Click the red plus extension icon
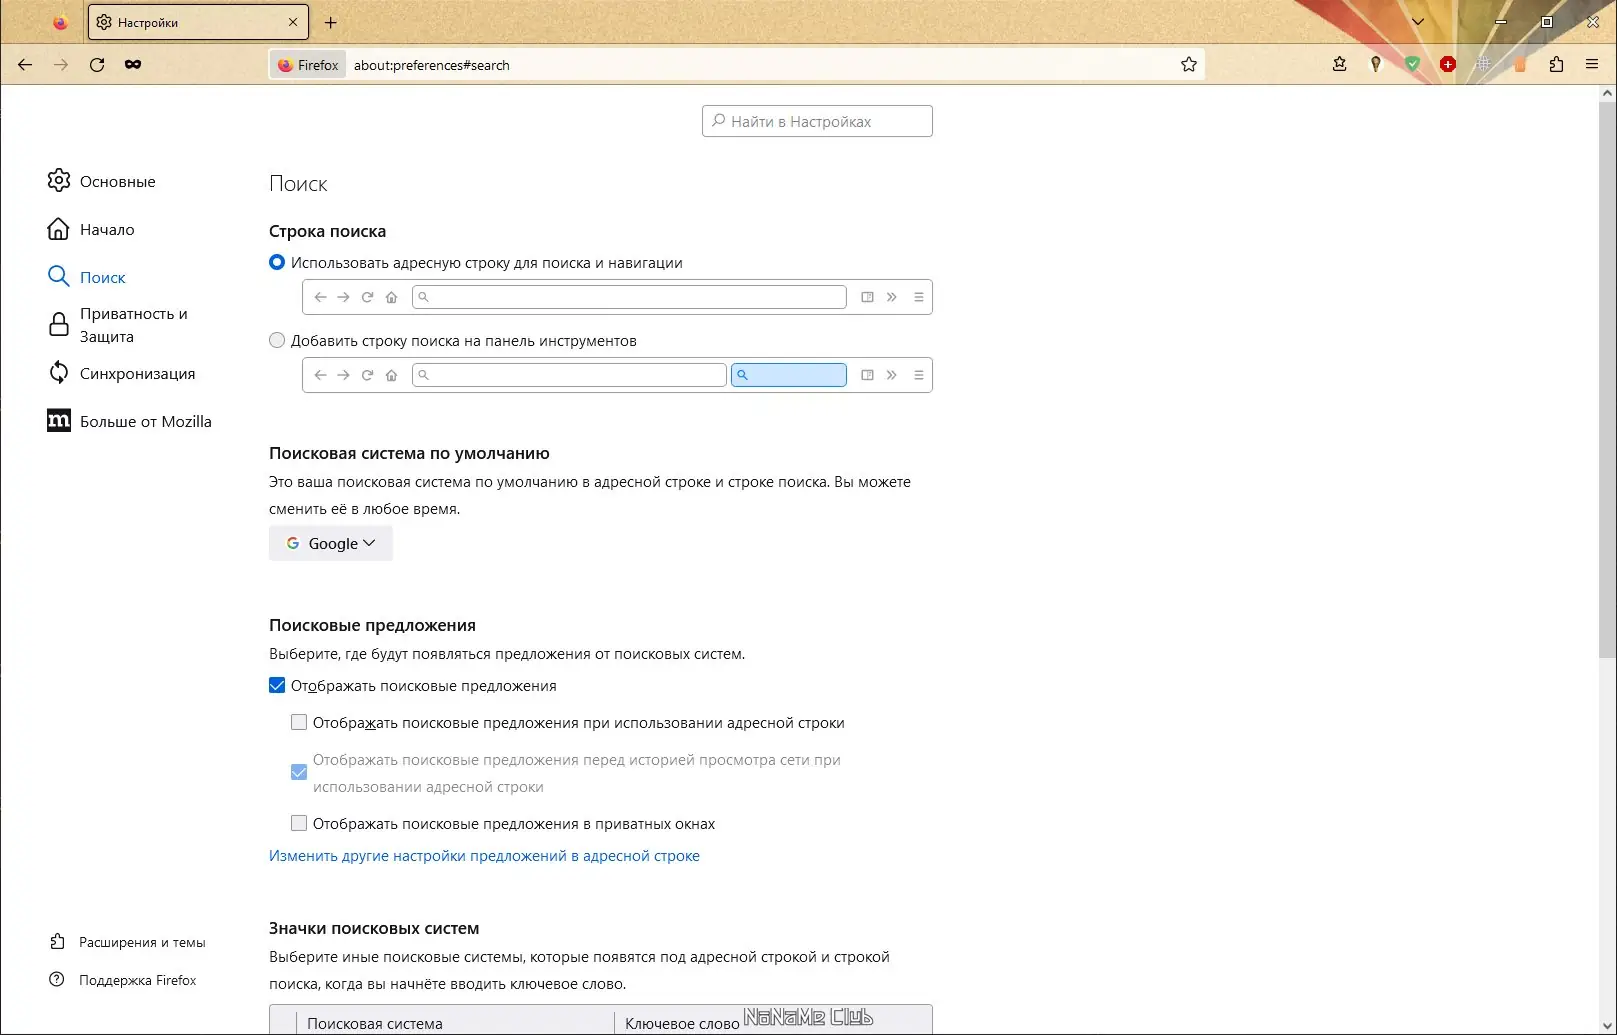 click(1448, 64)
